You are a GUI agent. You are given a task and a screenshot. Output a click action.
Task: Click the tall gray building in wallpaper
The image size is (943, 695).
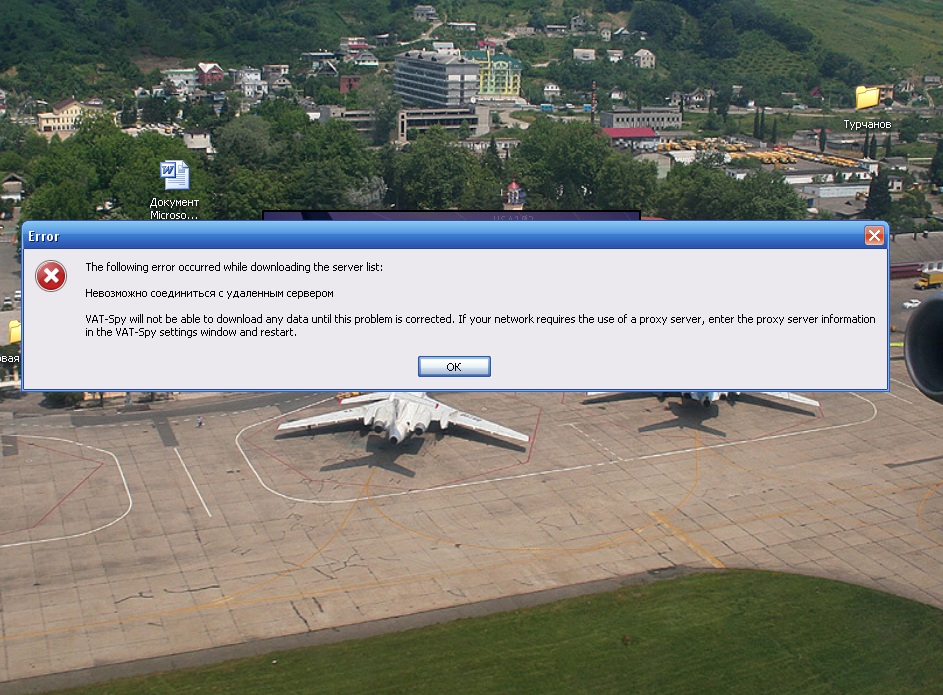pyautogui.click(x=436, y=79)
